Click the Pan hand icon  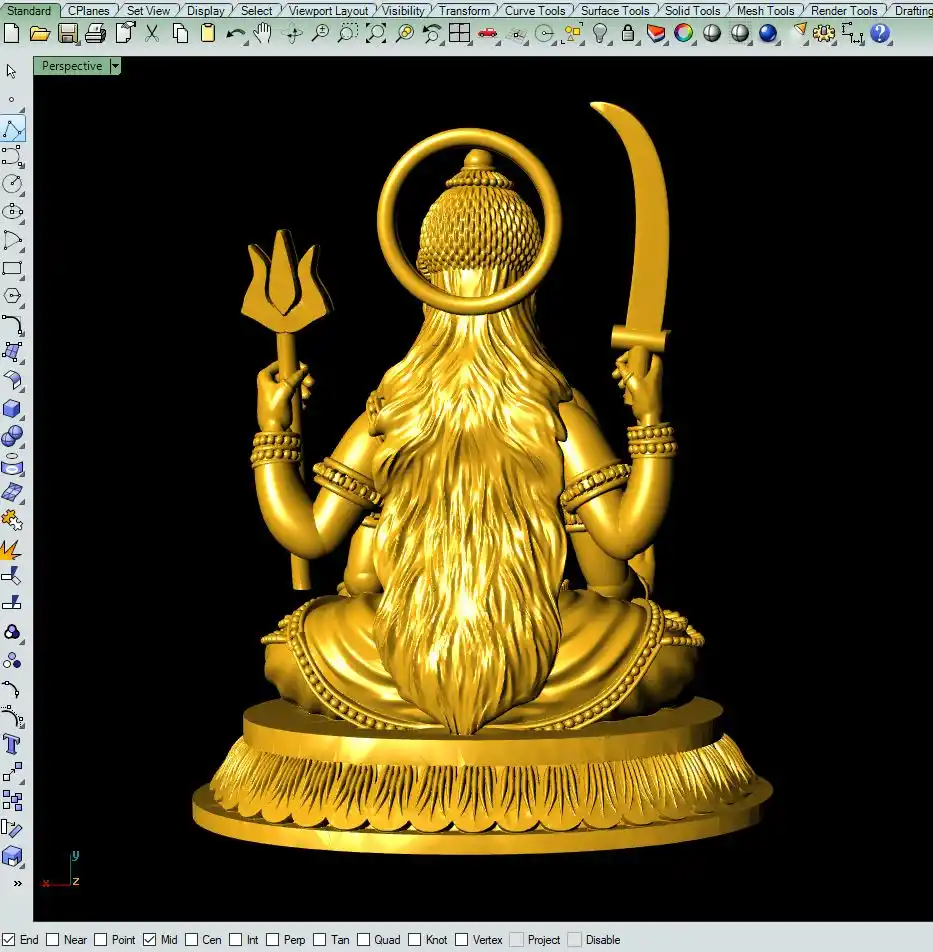point(263,33)
